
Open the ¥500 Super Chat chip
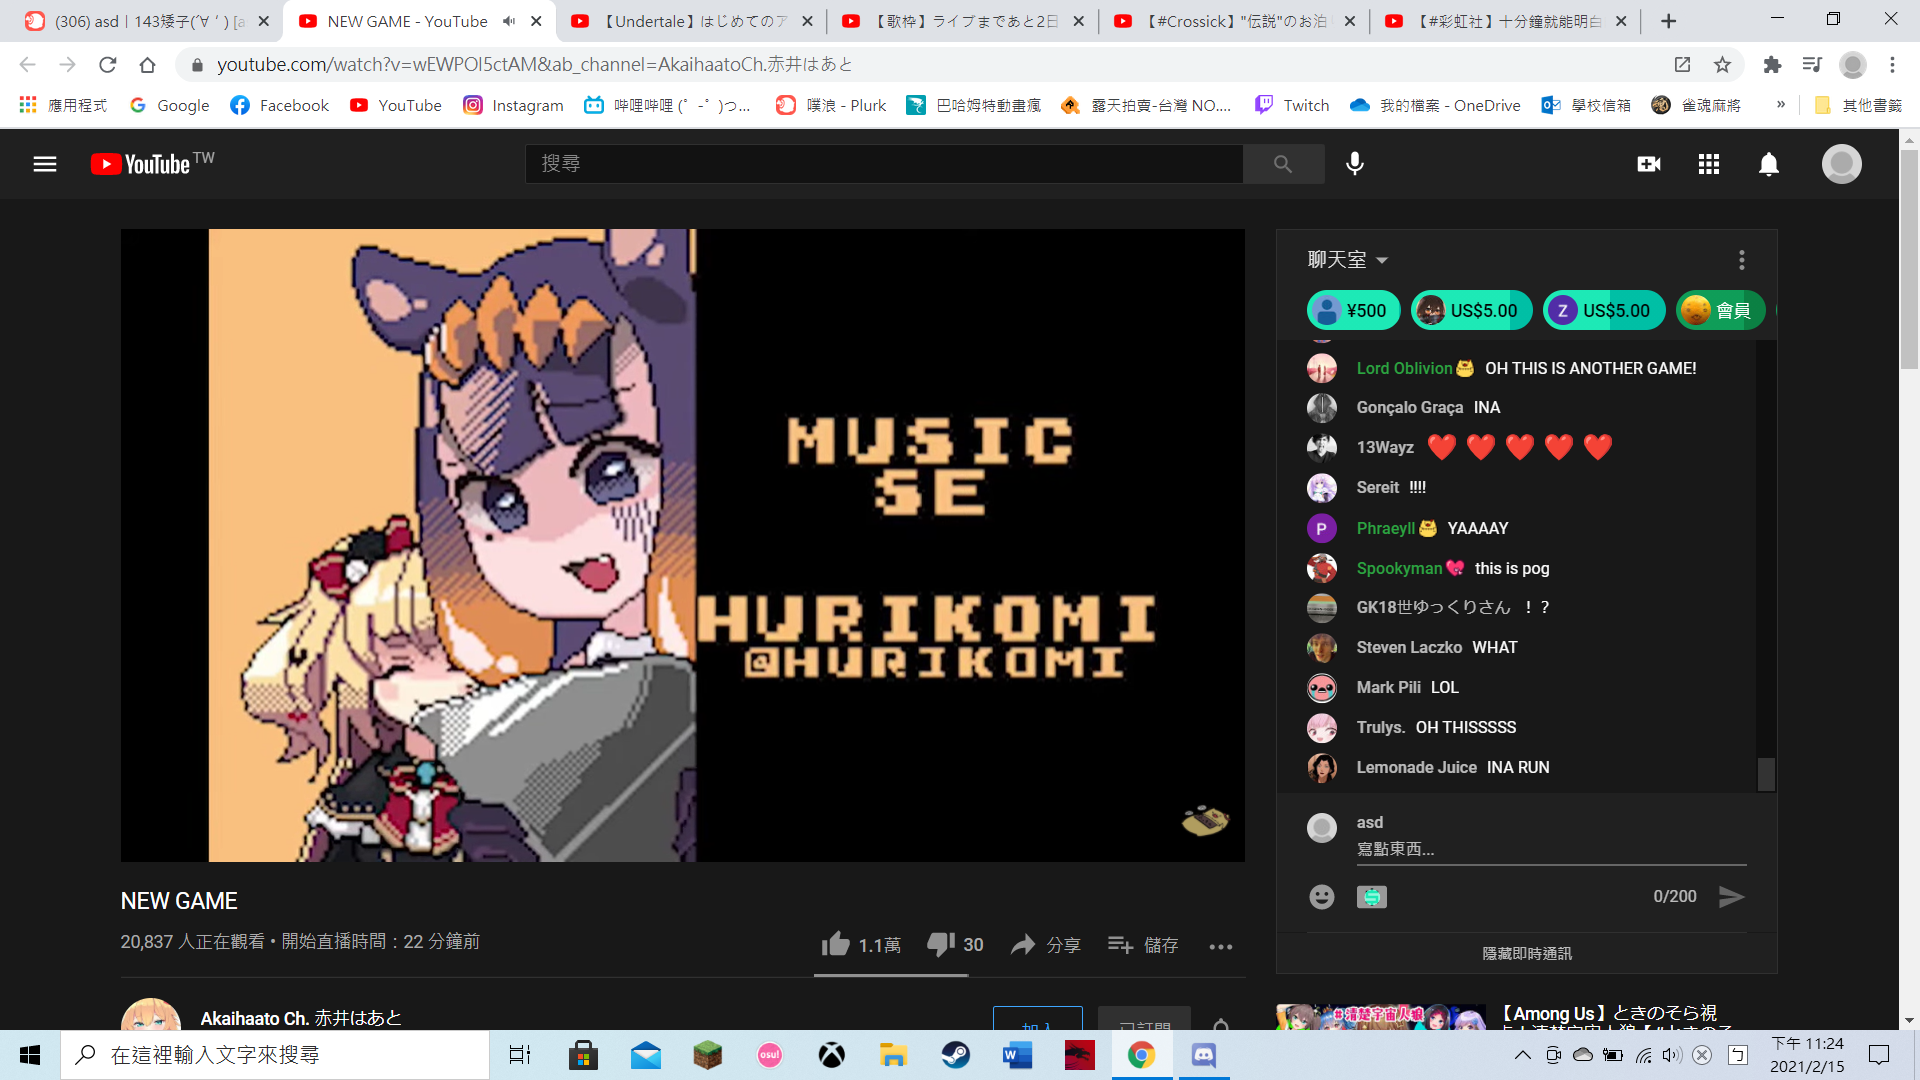[x=1354, y=311]
